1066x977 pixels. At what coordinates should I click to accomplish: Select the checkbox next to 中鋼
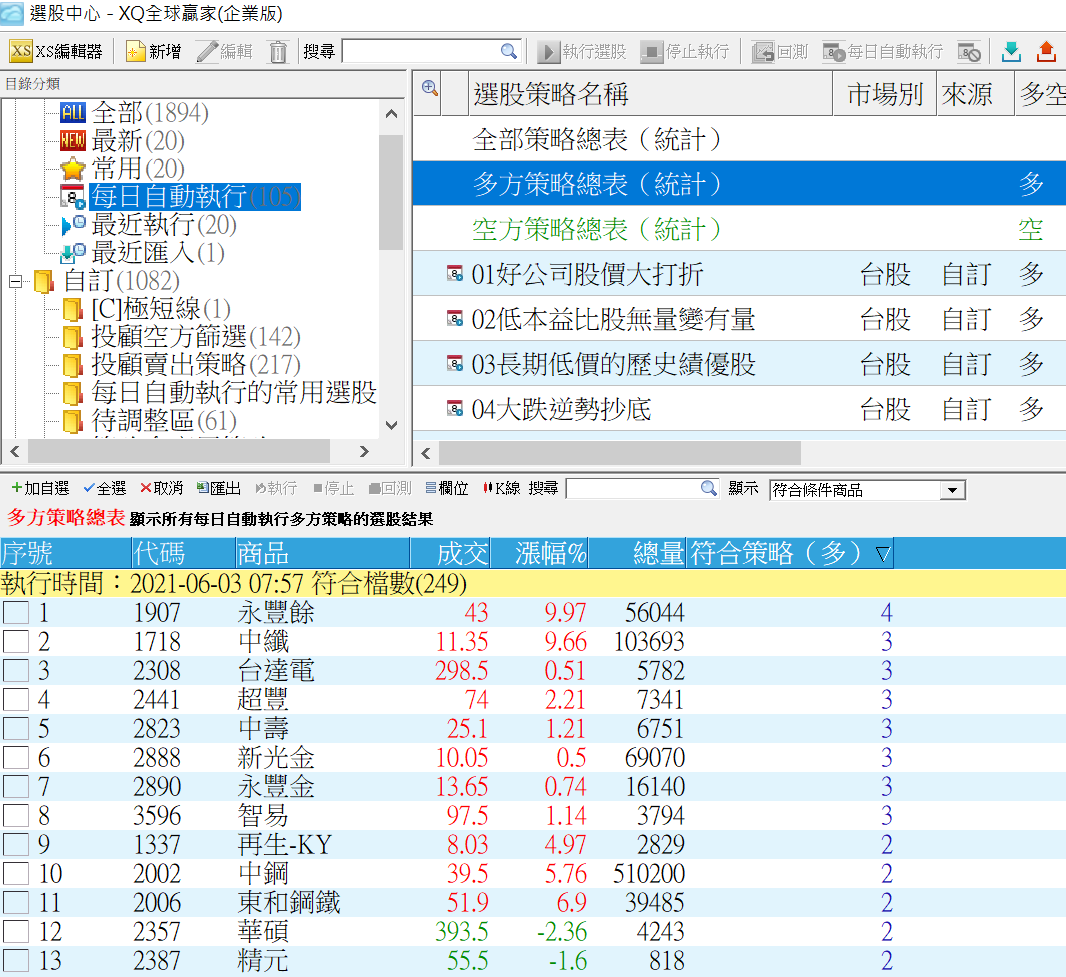click(x=15, y=874)
